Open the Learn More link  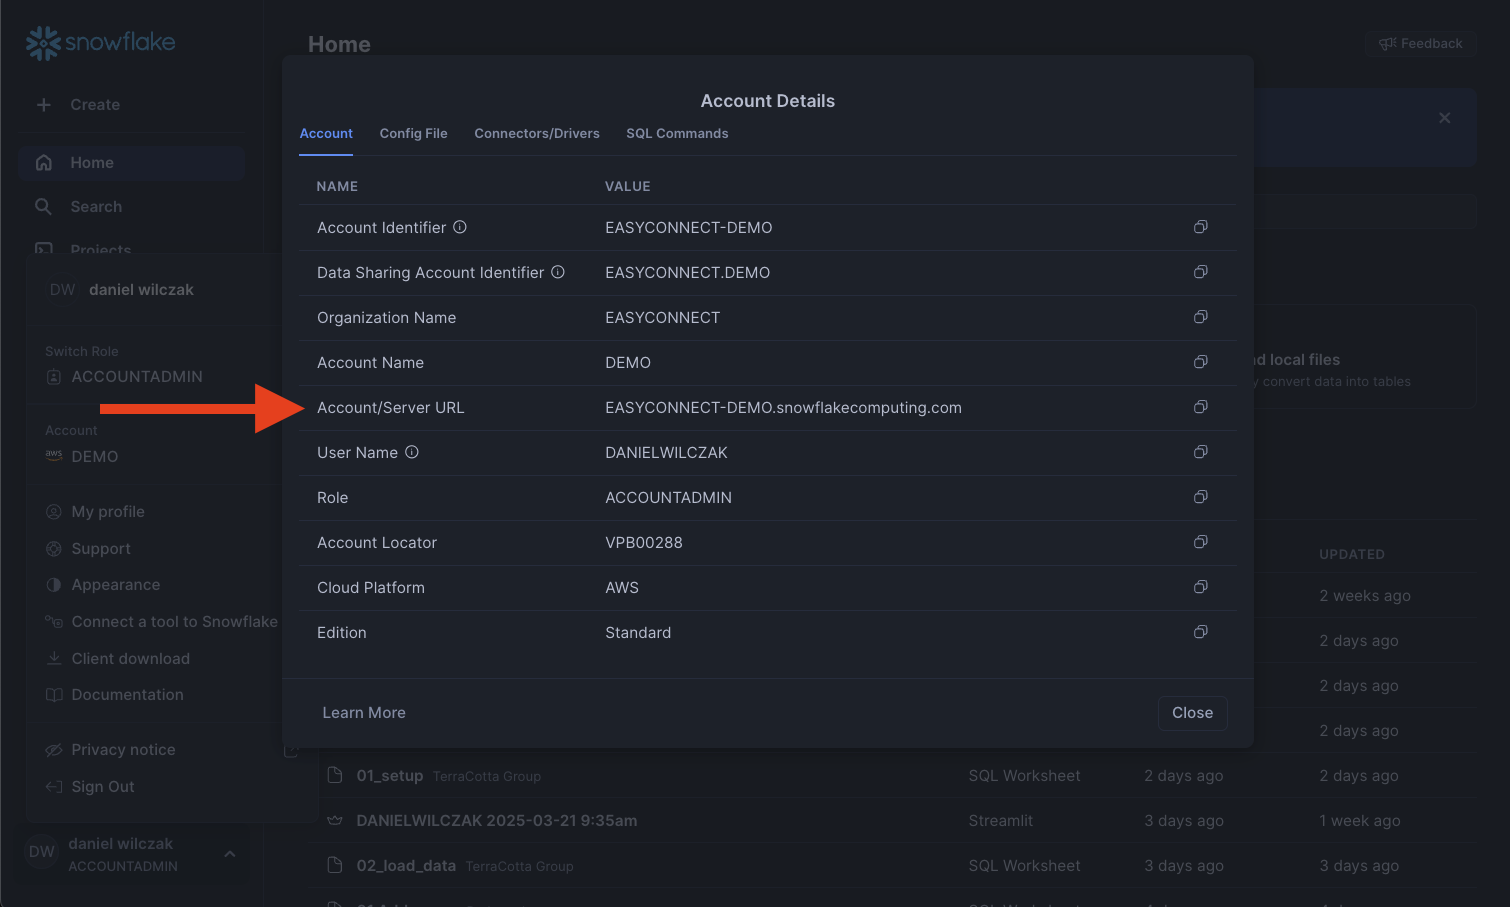[364, 713]
